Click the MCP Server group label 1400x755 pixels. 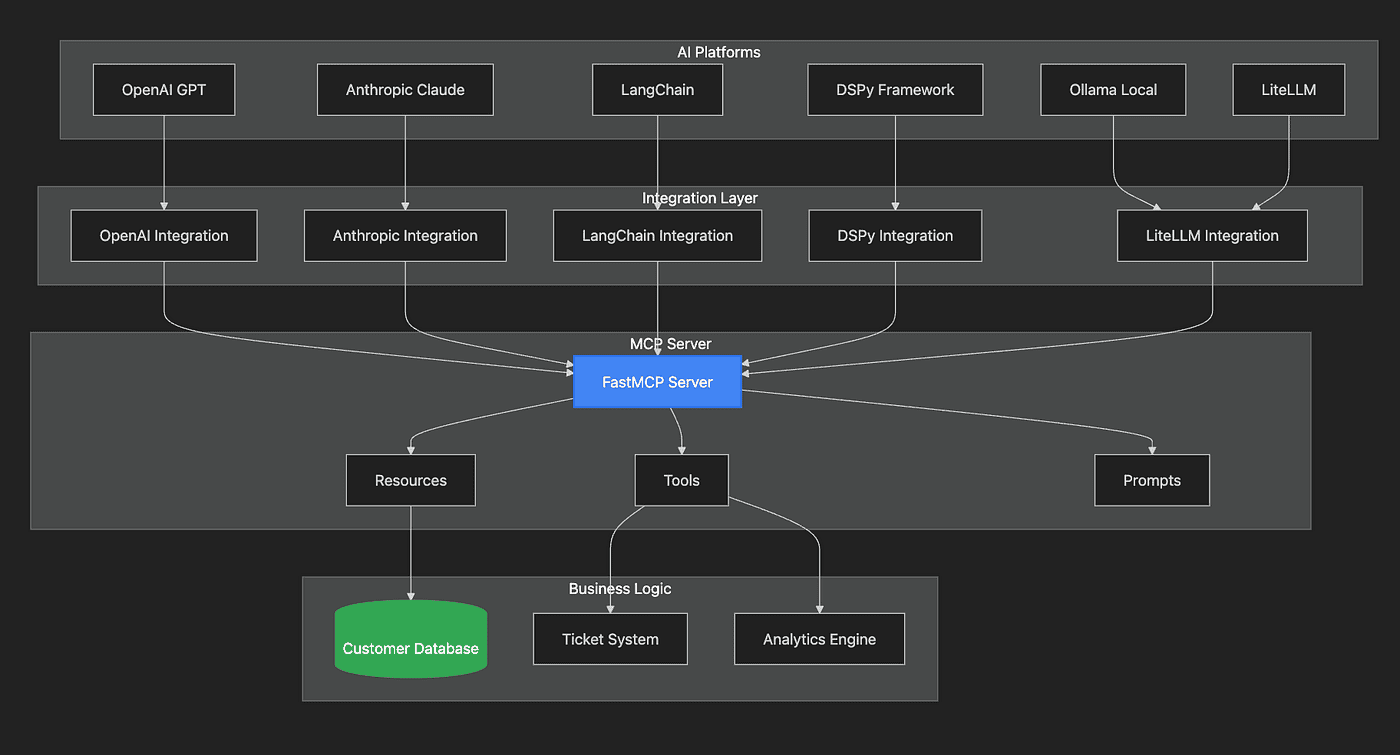[670, 344]
